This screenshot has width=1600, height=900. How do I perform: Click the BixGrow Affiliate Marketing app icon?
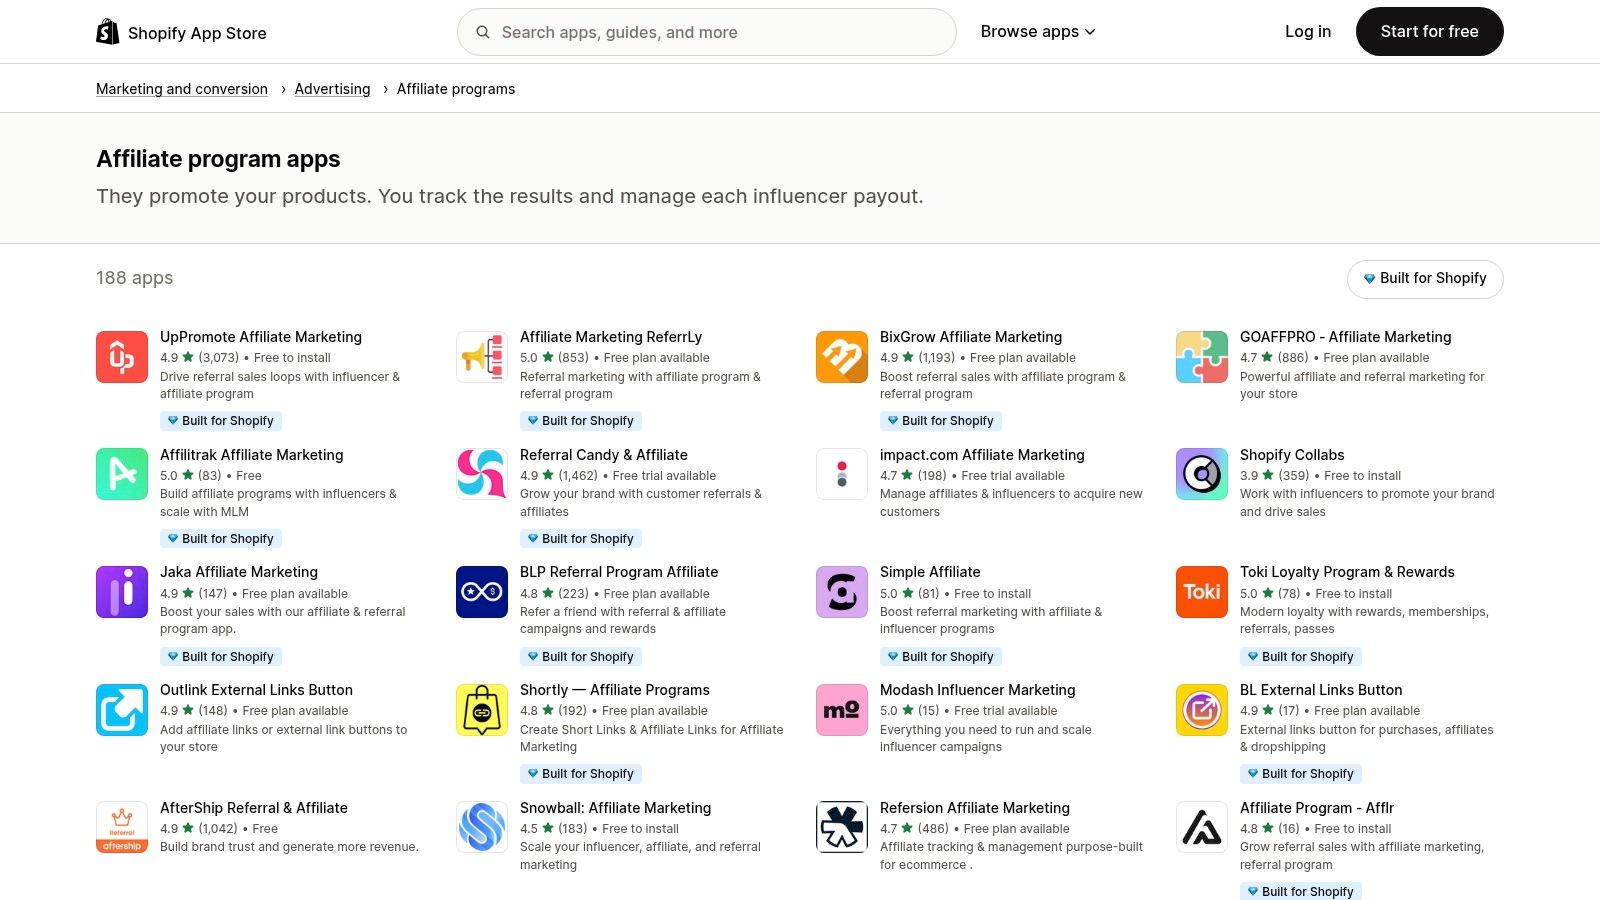(841, 356)
